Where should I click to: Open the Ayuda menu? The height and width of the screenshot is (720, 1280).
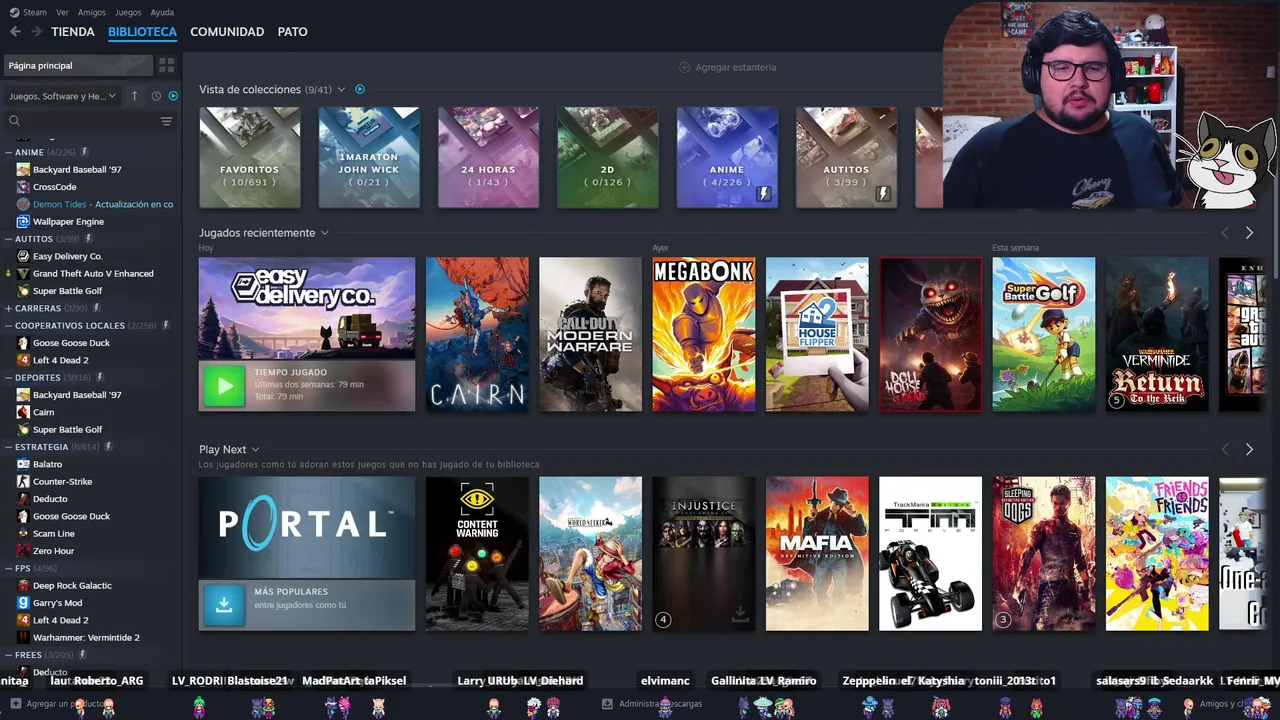tap(162, 12)
